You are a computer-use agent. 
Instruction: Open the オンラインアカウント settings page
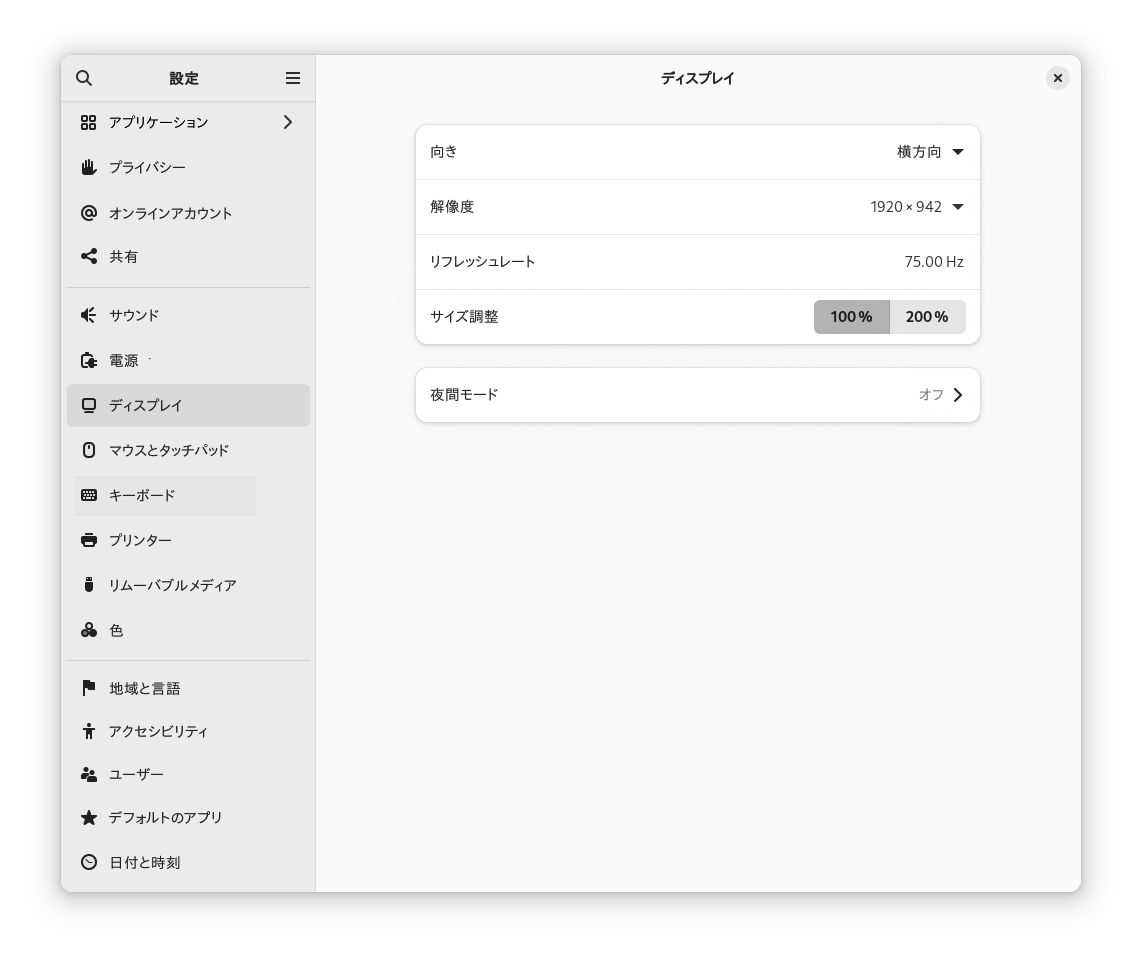[x=170, y=213]
